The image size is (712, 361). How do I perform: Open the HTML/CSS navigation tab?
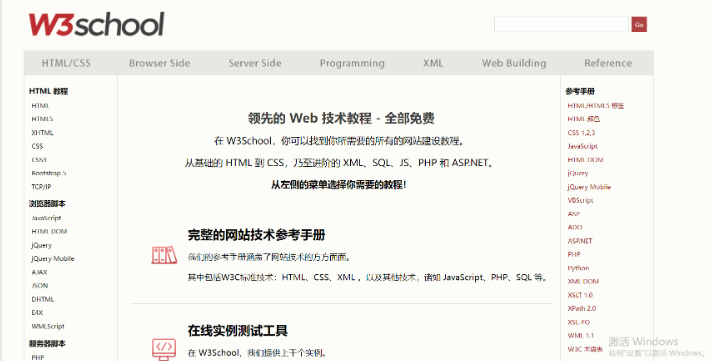tap(66, 63)
